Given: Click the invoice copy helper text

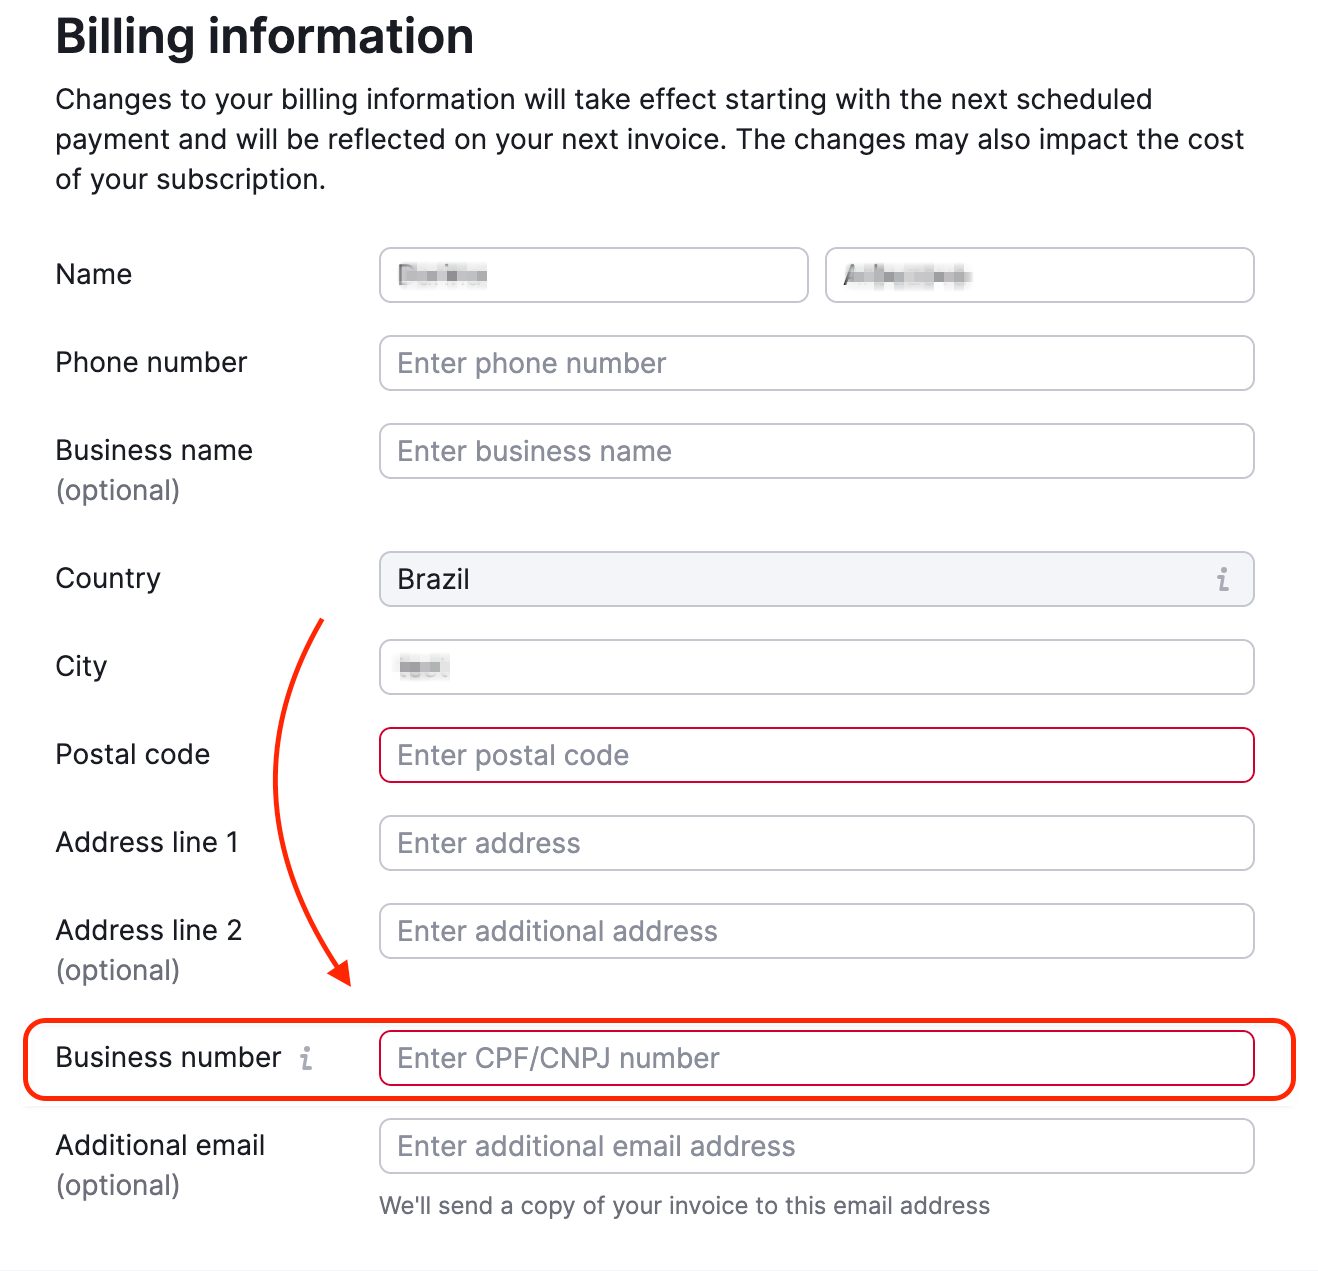Looking at the screenshot, I should coord(684,1206).
